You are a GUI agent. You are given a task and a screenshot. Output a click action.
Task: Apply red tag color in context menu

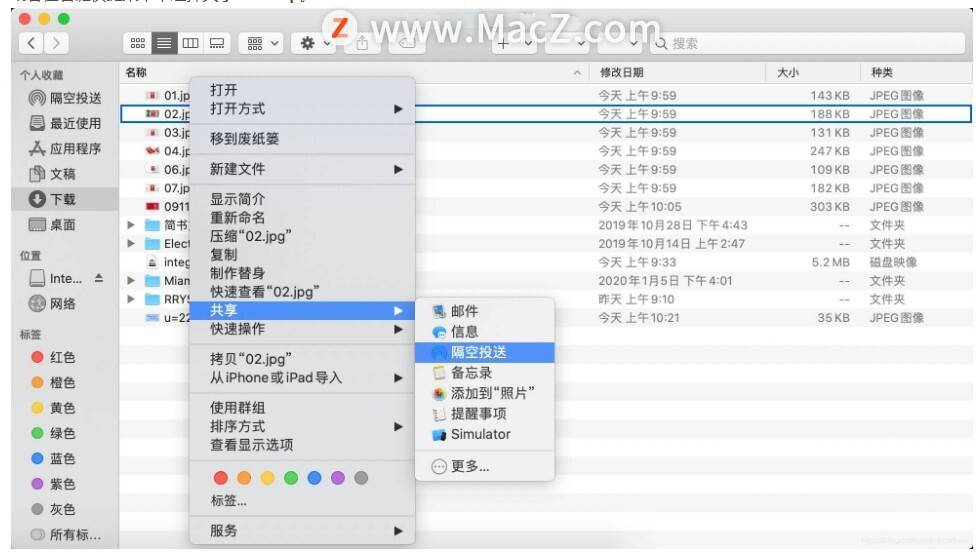click(221, 478)
